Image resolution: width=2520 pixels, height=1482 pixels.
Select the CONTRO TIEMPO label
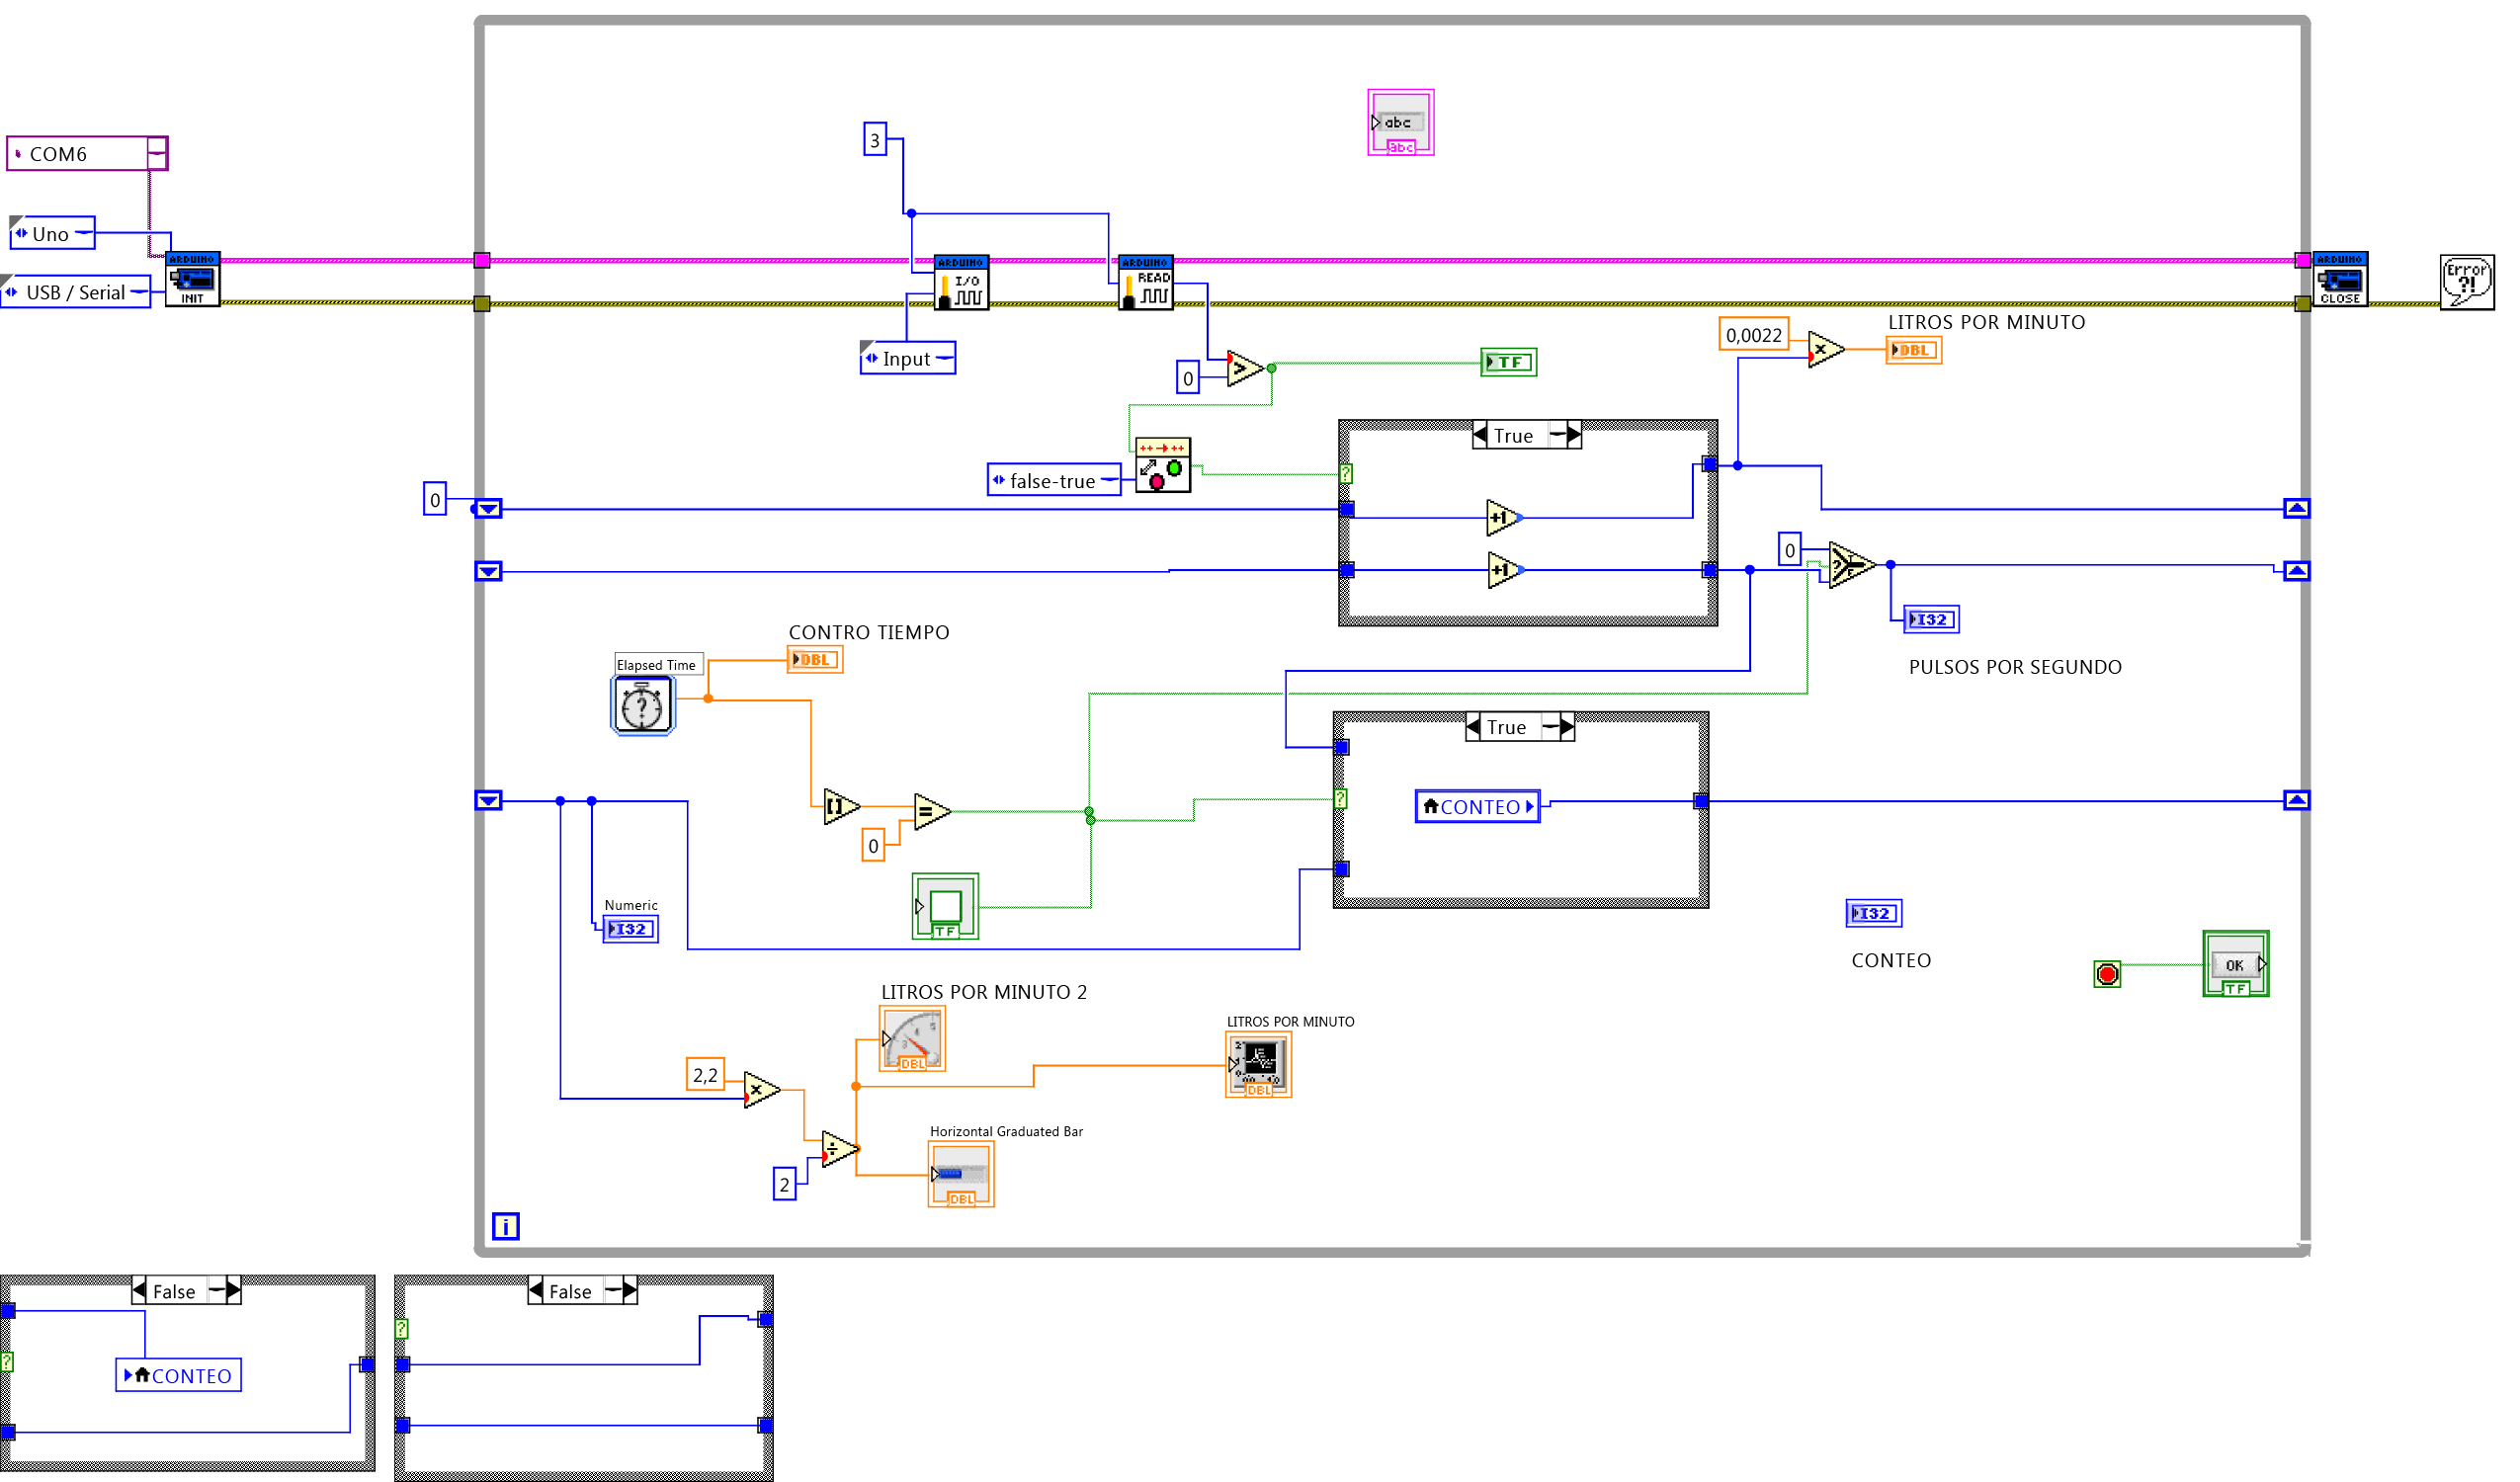[869, 633]
